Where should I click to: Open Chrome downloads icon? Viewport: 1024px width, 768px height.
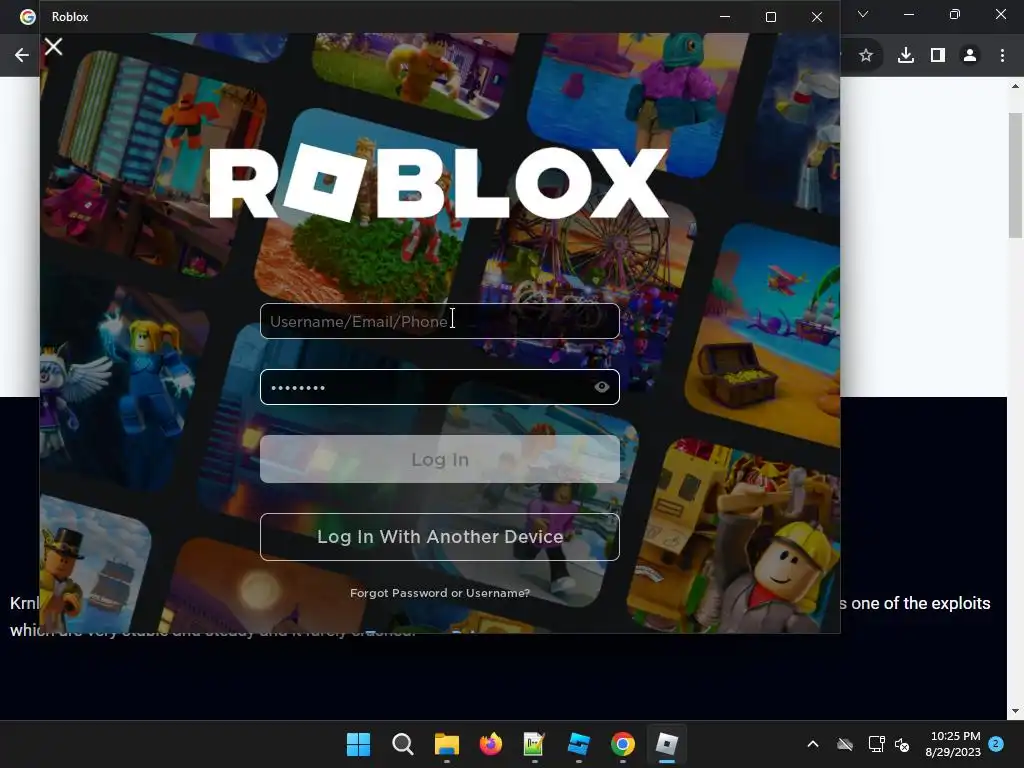pos(906,56)
